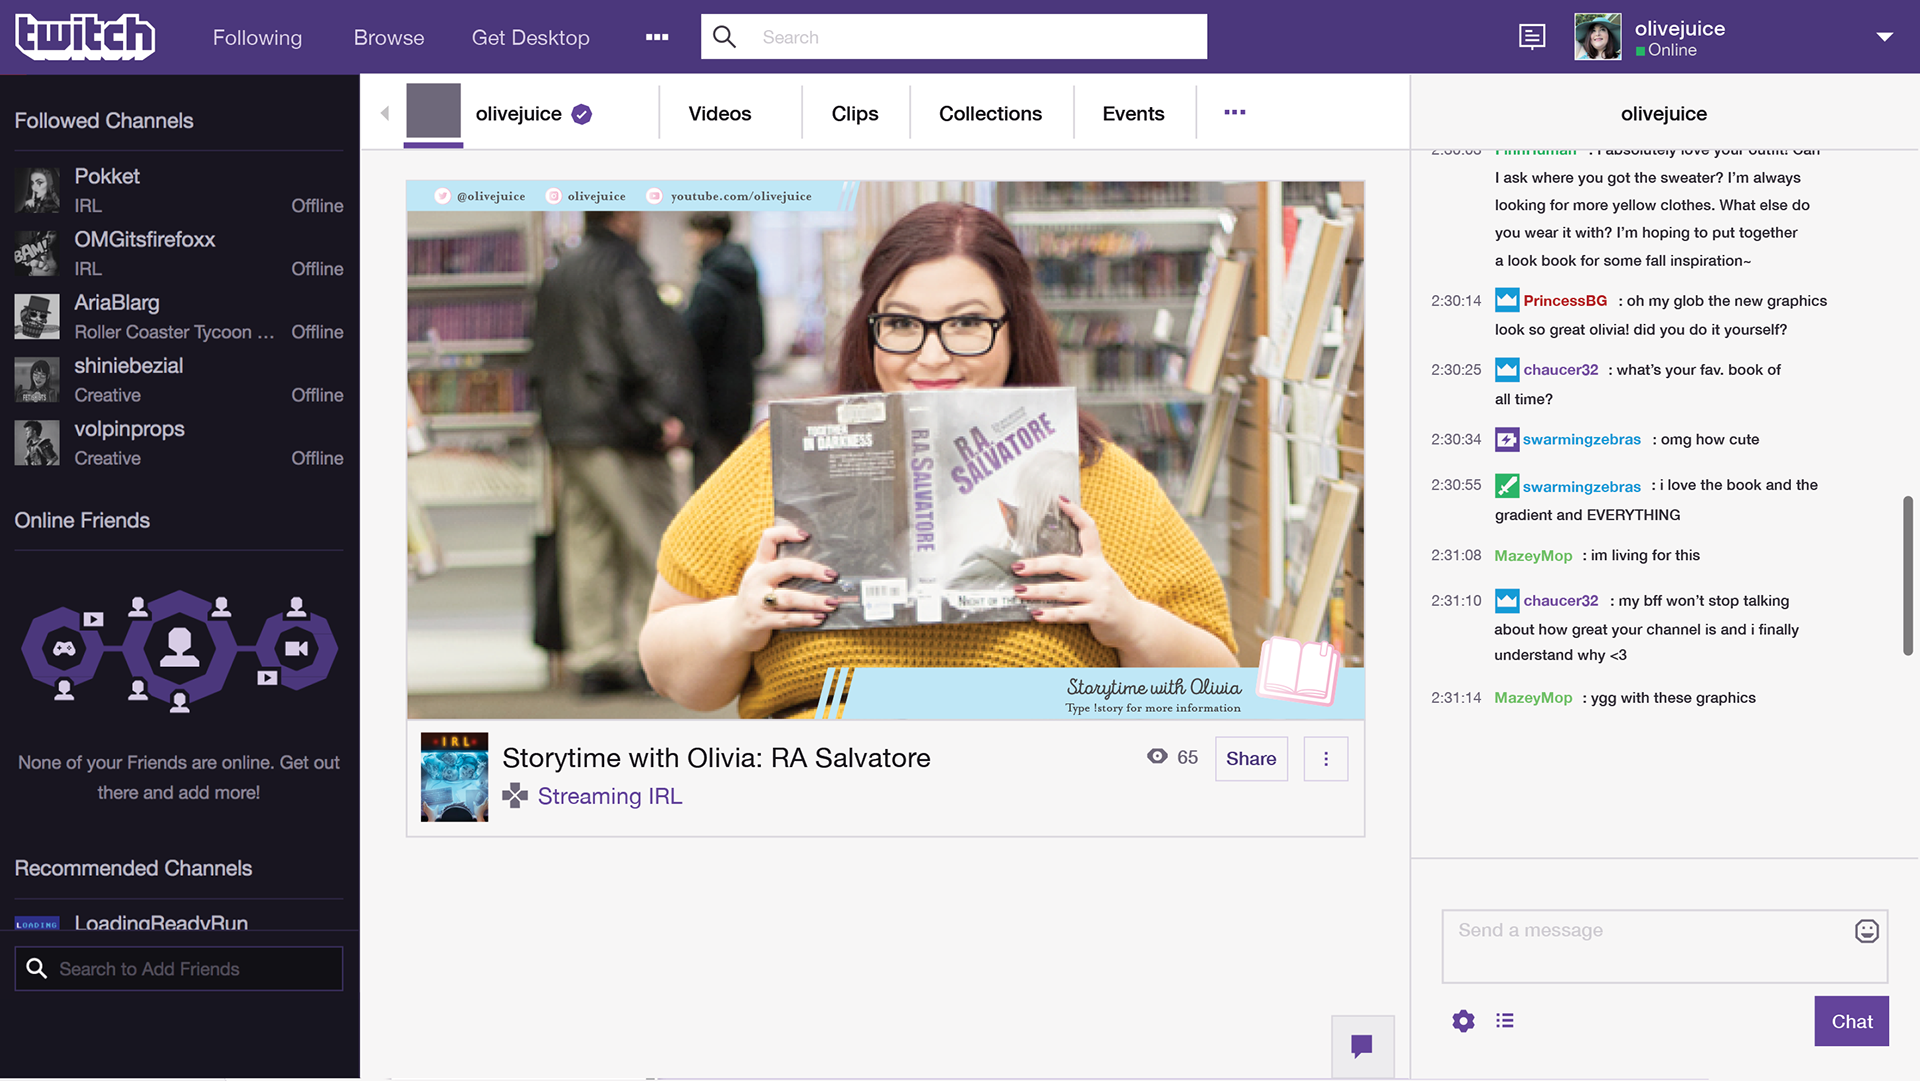Screen dimensions: 1920x1081
Task: Click the game box art thumbnail
Action: coord(455,777)
